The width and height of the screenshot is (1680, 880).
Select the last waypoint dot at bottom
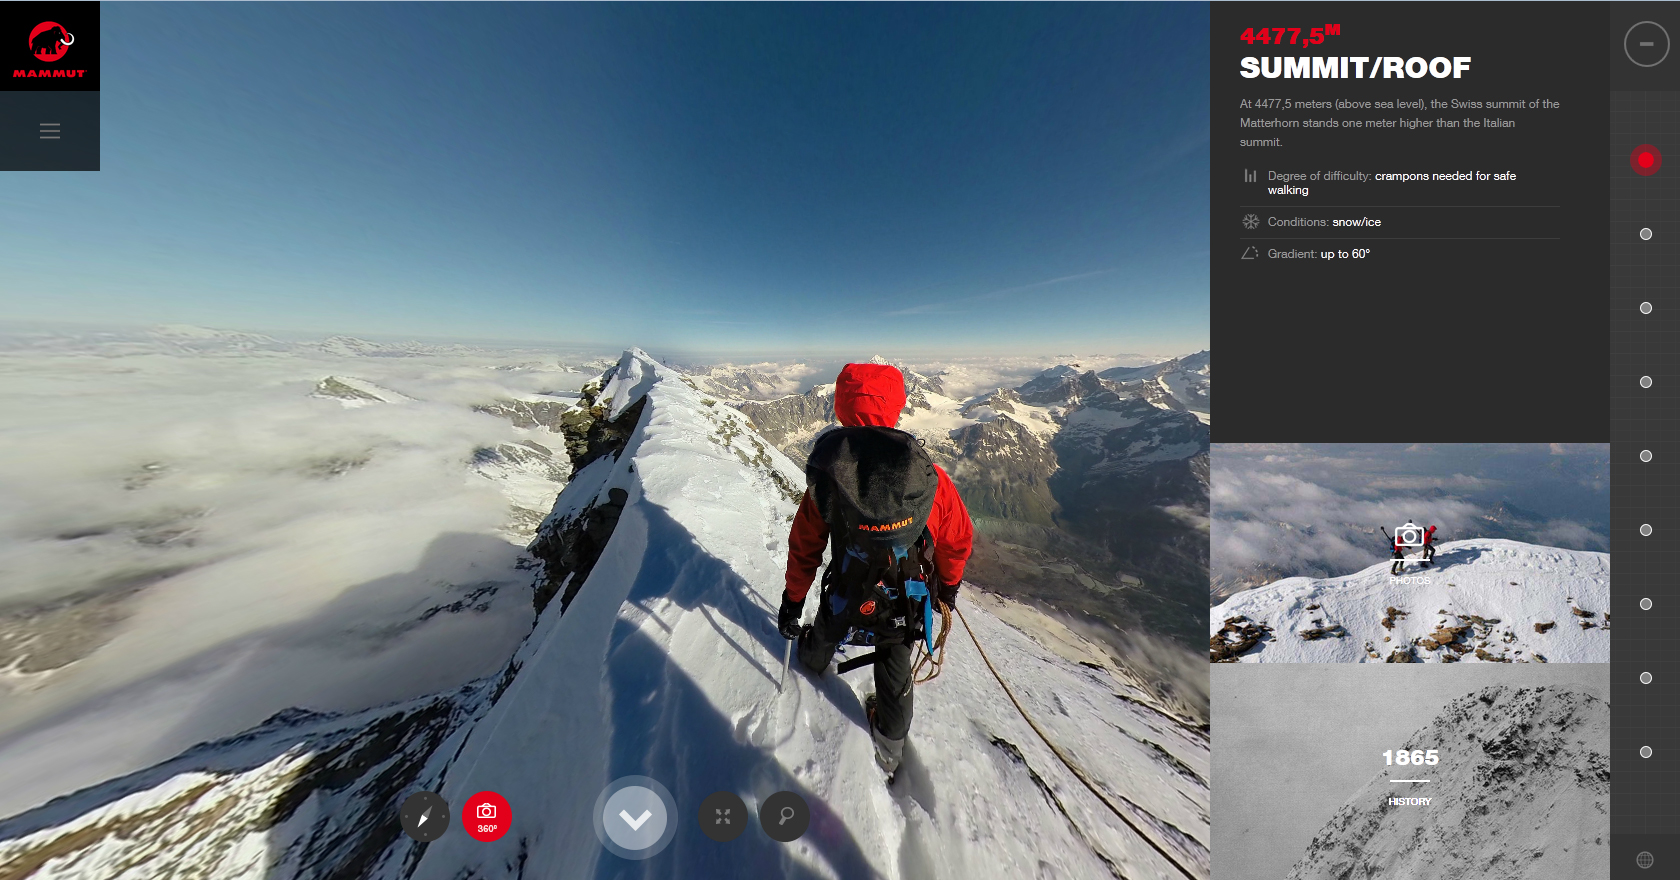click(x=1646, y=752)
